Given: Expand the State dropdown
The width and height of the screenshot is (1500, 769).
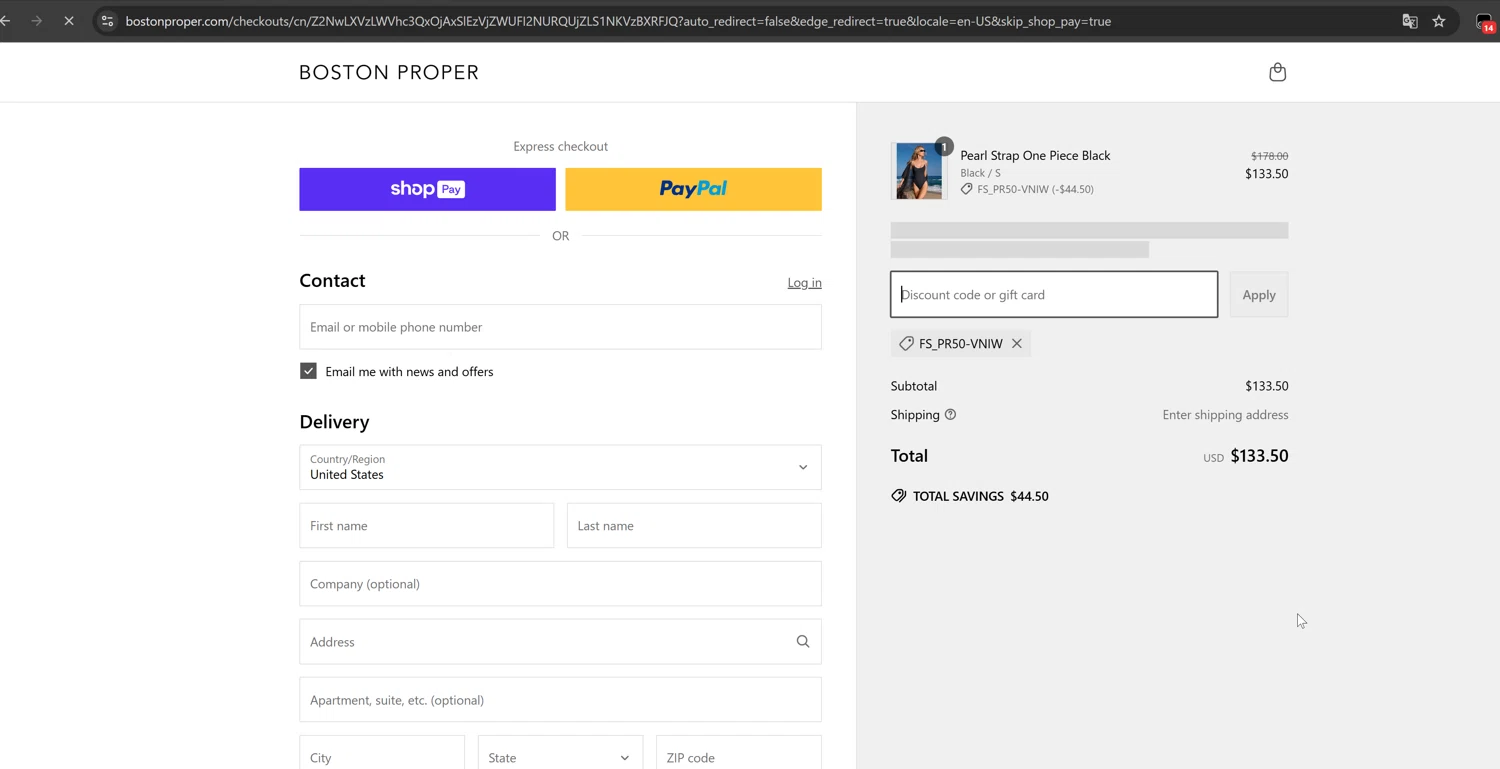Looking at the screenshot, I should [560, 757].
